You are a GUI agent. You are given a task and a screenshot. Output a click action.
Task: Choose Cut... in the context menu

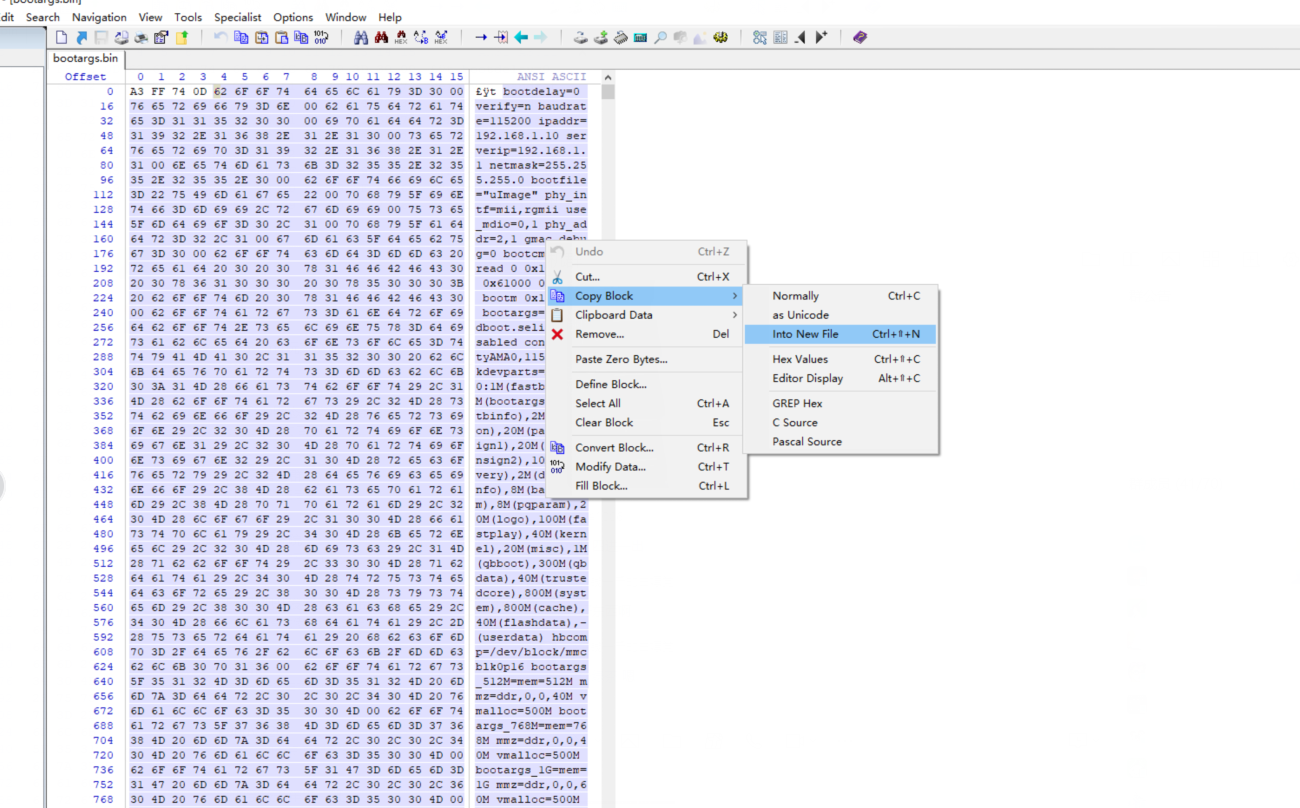coord(647,277)
